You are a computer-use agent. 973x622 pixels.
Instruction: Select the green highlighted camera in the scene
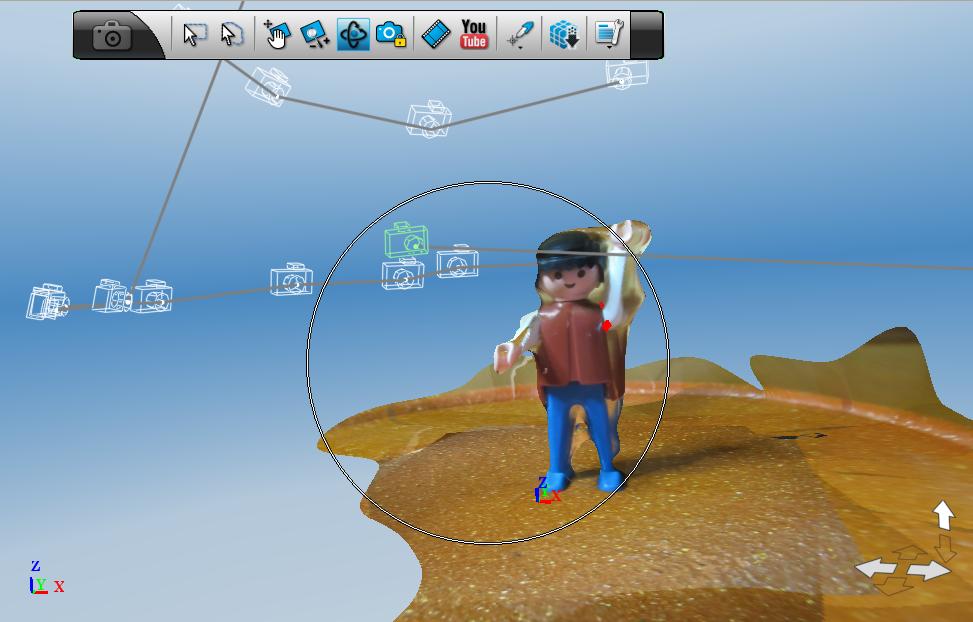406,240
